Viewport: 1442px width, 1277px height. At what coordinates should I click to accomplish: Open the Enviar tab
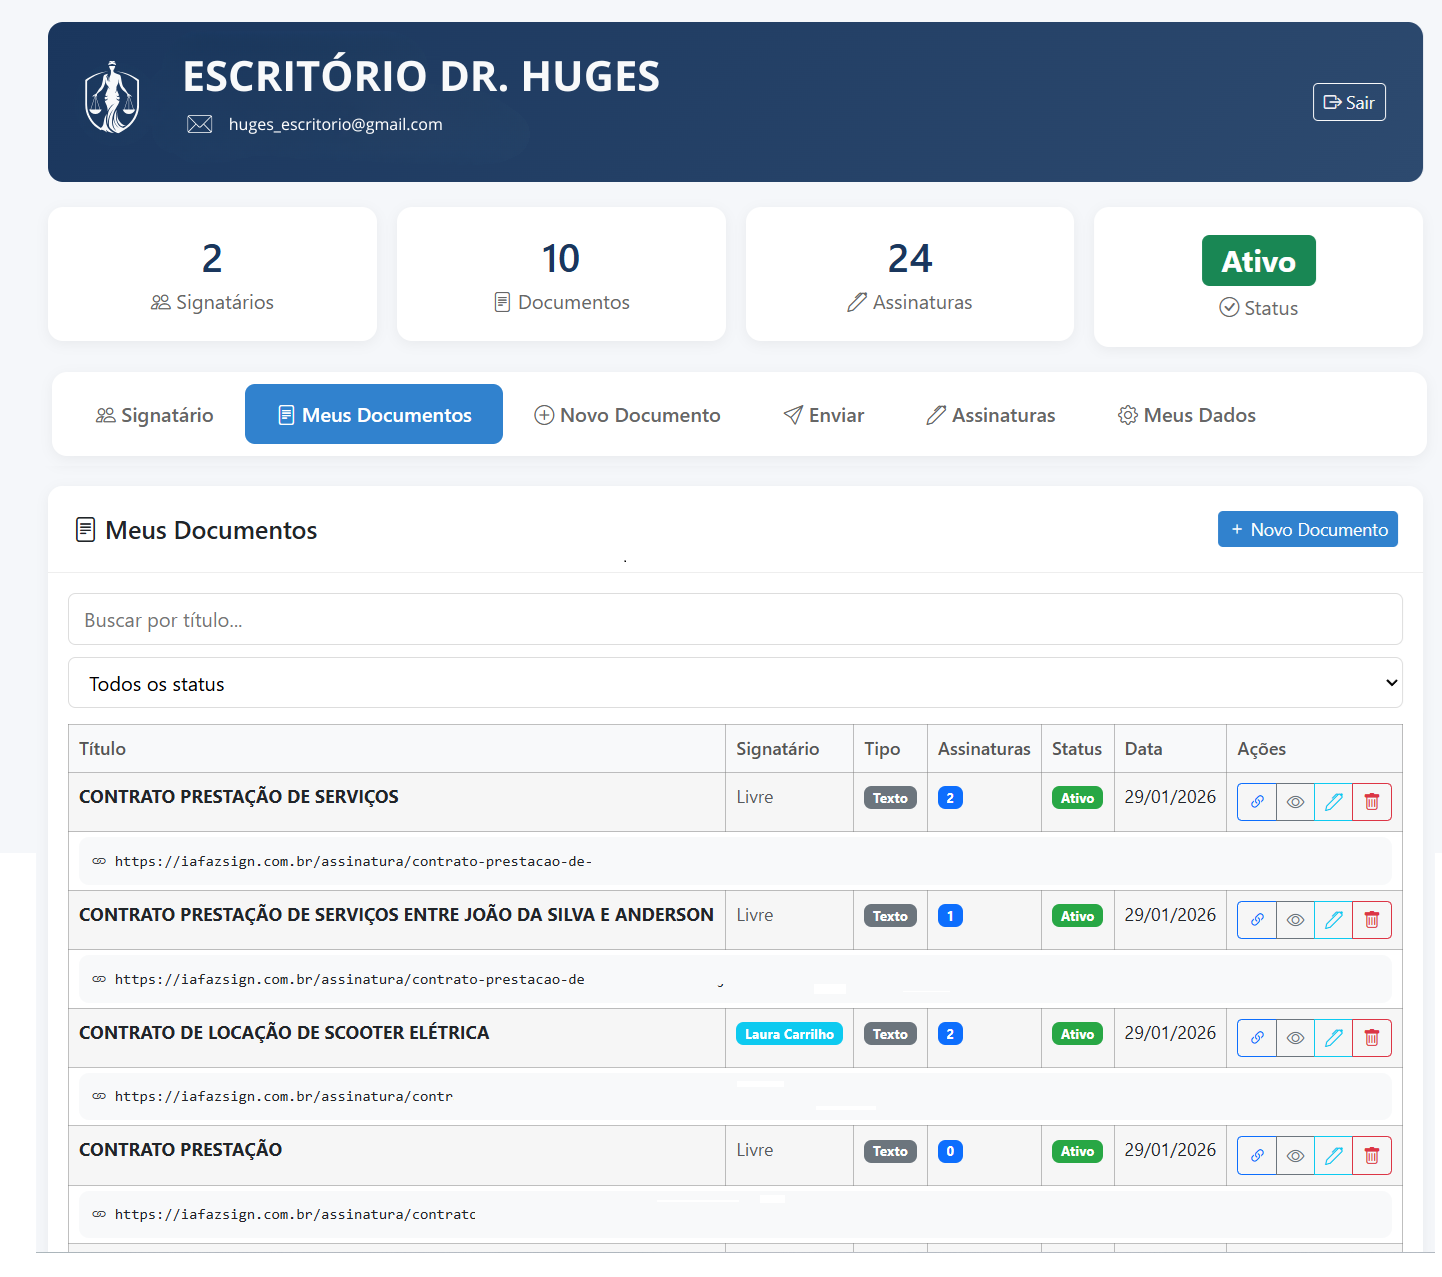[x=823, y=415]
